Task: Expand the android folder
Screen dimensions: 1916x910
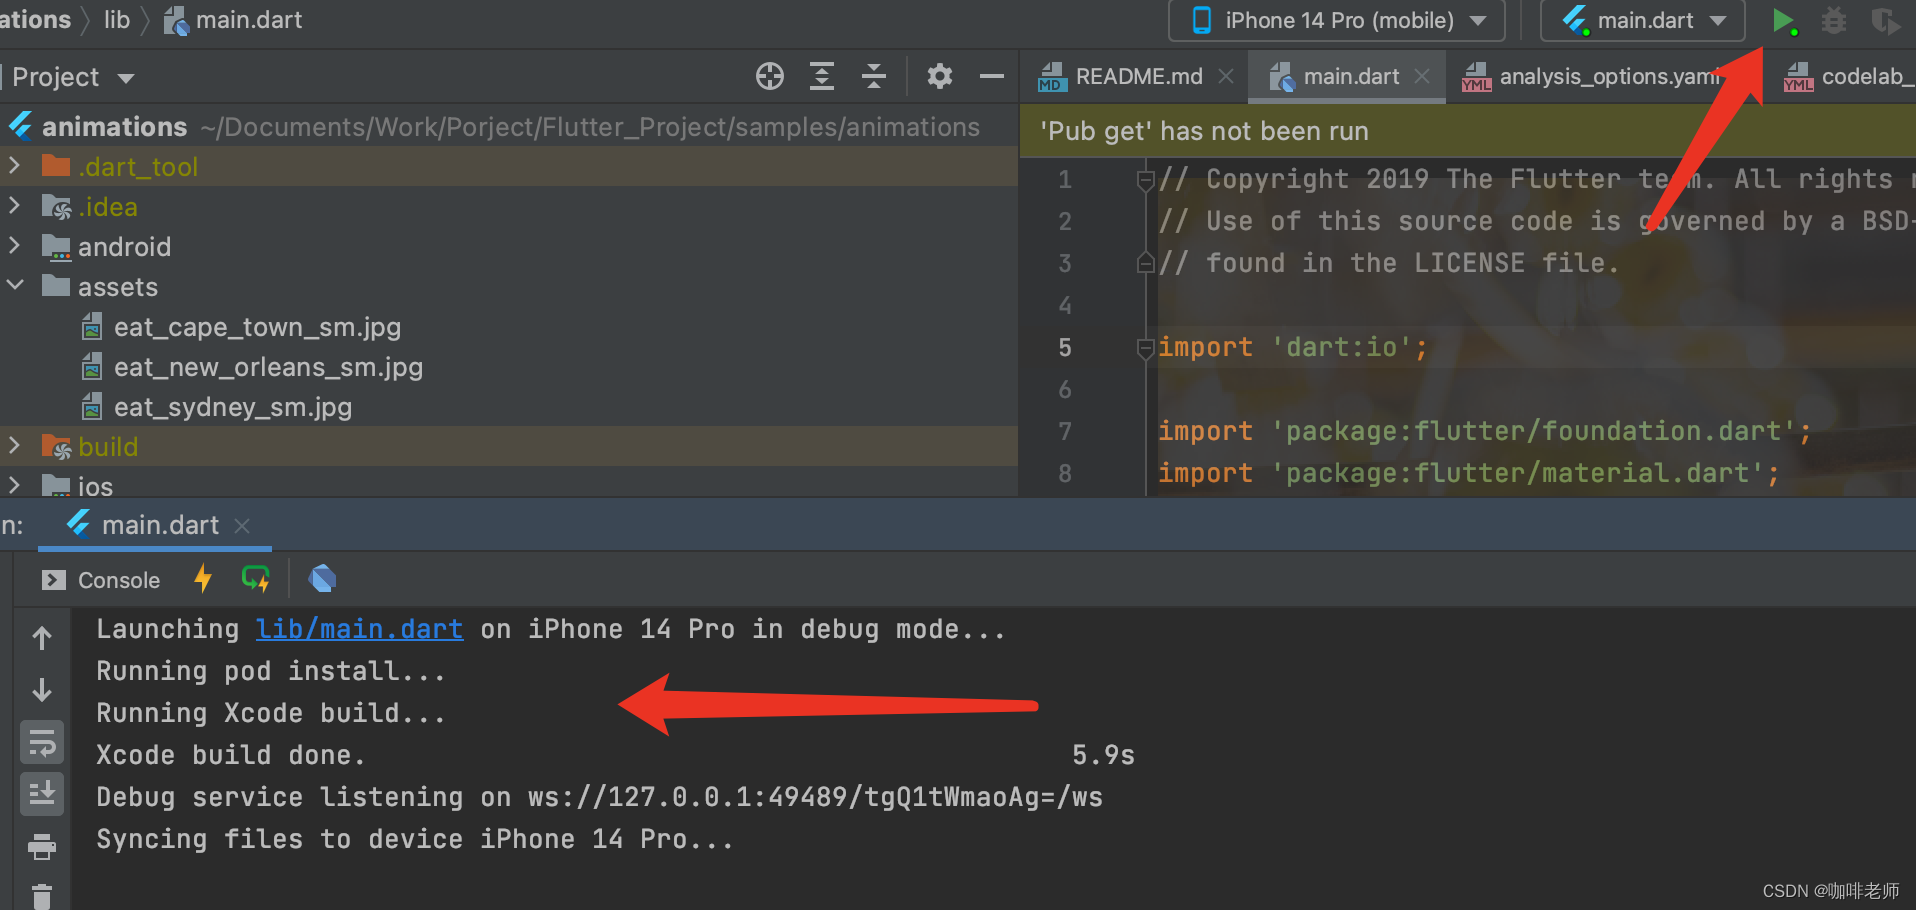Action: [x=14, y=246]
